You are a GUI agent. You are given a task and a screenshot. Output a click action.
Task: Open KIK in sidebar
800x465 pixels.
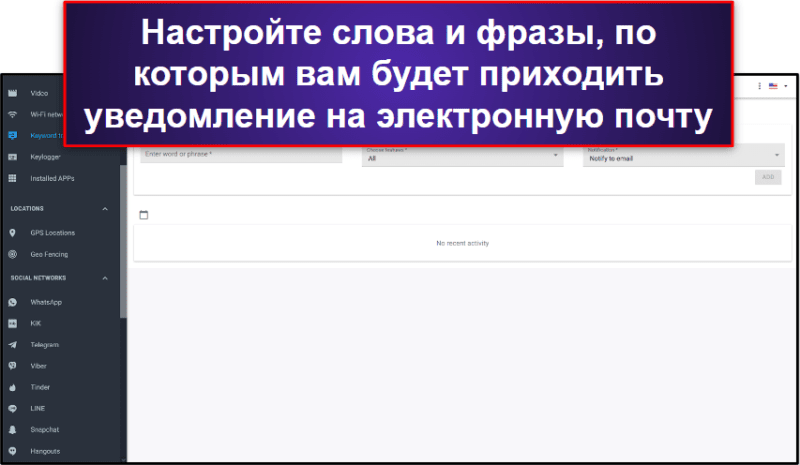(36, 324)
